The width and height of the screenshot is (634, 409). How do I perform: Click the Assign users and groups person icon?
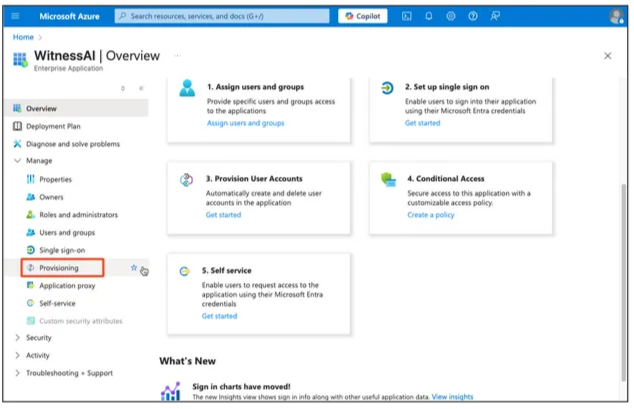(187, 88)
